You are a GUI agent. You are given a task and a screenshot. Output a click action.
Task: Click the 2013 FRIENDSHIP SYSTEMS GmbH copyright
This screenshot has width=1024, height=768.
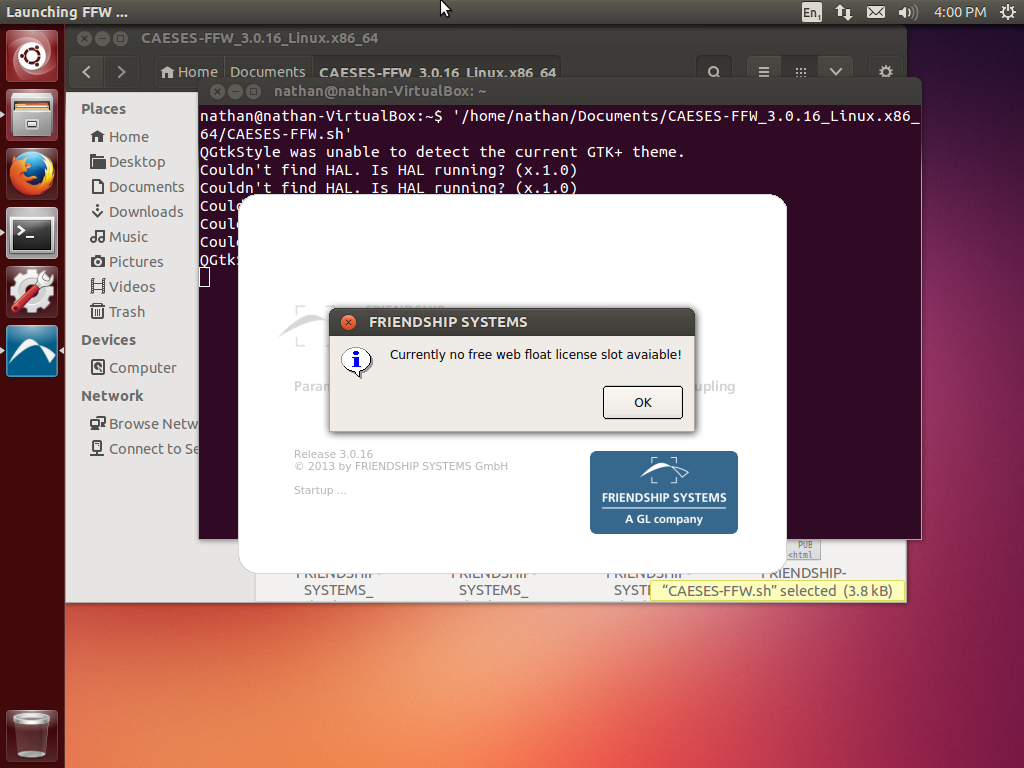click(401, 466)
